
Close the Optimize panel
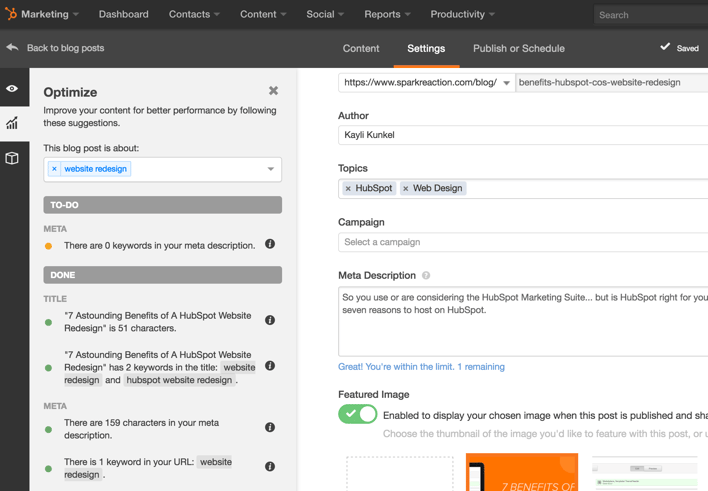(x=273, y=91)
